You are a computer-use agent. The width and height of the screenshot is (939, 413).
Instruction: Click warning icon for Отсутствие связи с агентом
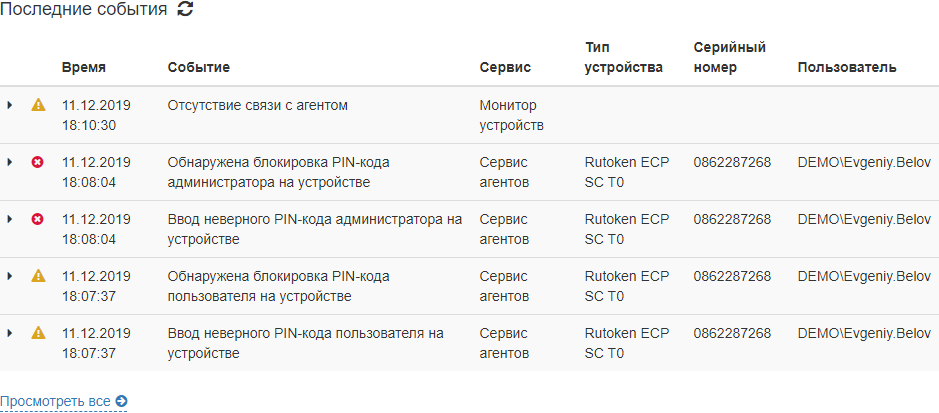pos(38,105)
